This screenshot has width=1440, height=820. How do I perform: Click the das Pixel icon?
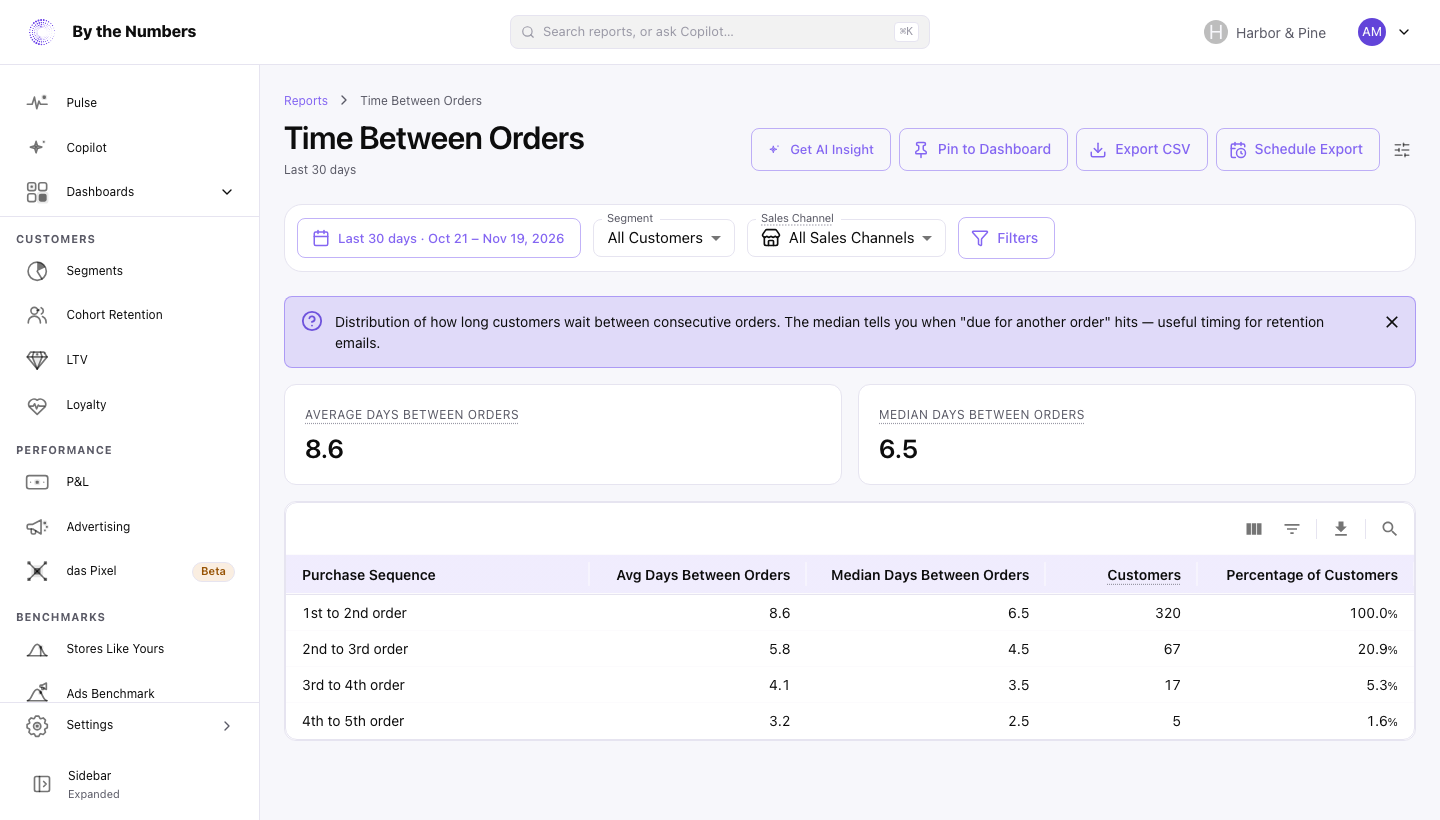(x=37, y=571)
